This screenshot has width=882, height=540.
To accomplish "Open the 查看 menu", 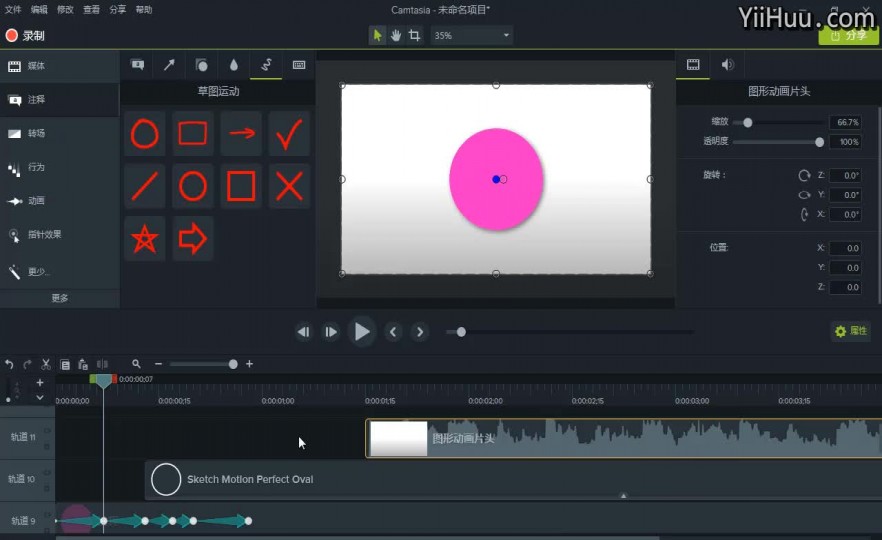I will [91, 10].
